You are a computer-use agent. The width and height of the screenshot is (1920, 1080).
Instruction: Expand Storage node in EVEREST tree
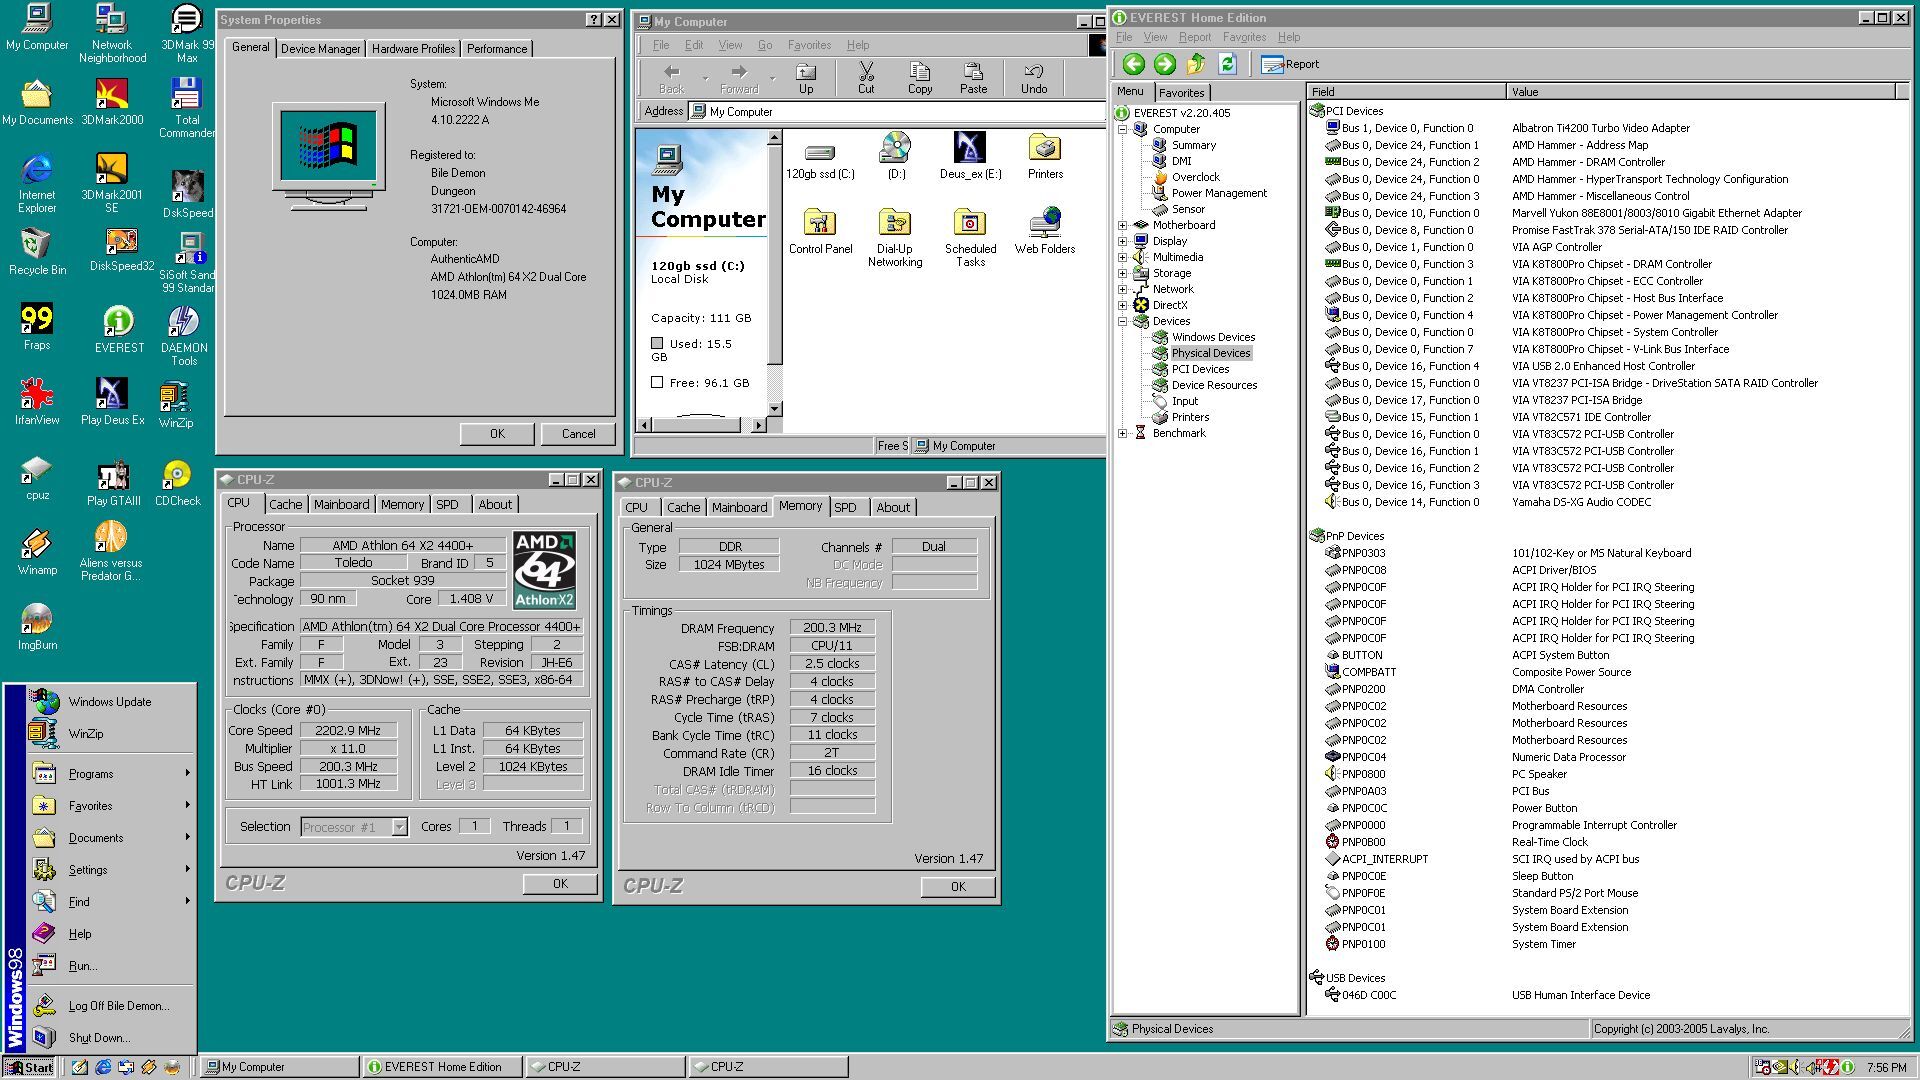pos(1123,273)
